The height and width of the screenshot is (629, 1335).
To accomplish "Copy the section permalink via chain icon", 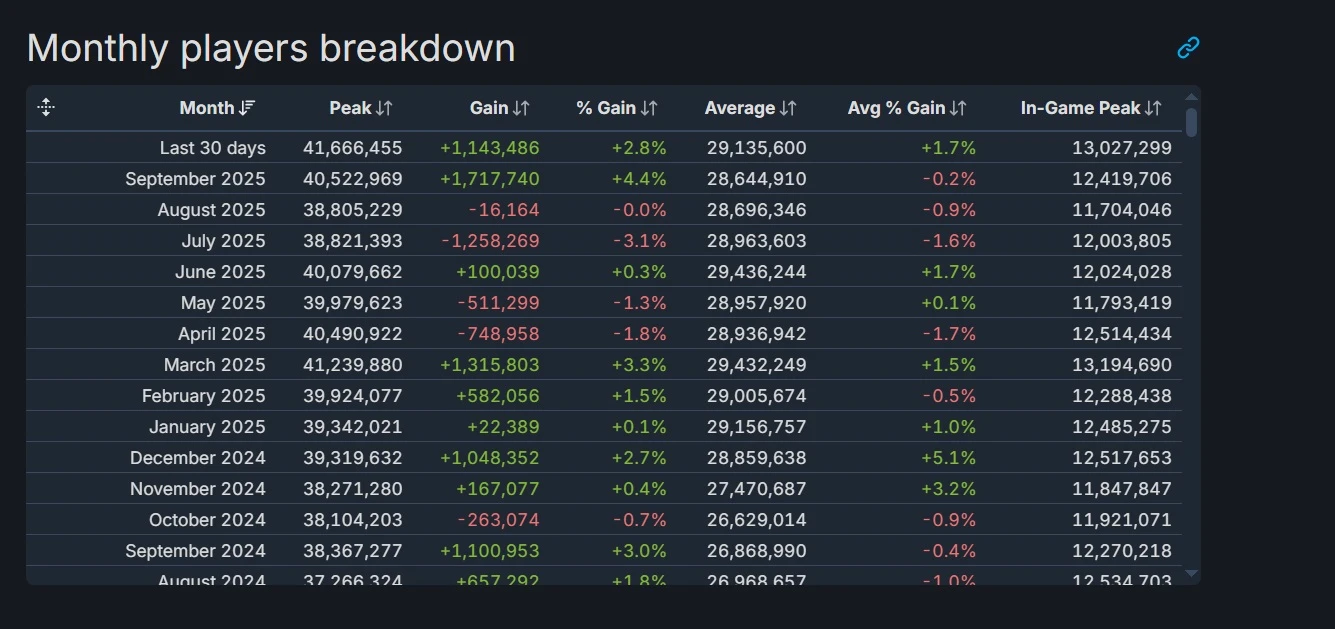I will click(1187, 47).
